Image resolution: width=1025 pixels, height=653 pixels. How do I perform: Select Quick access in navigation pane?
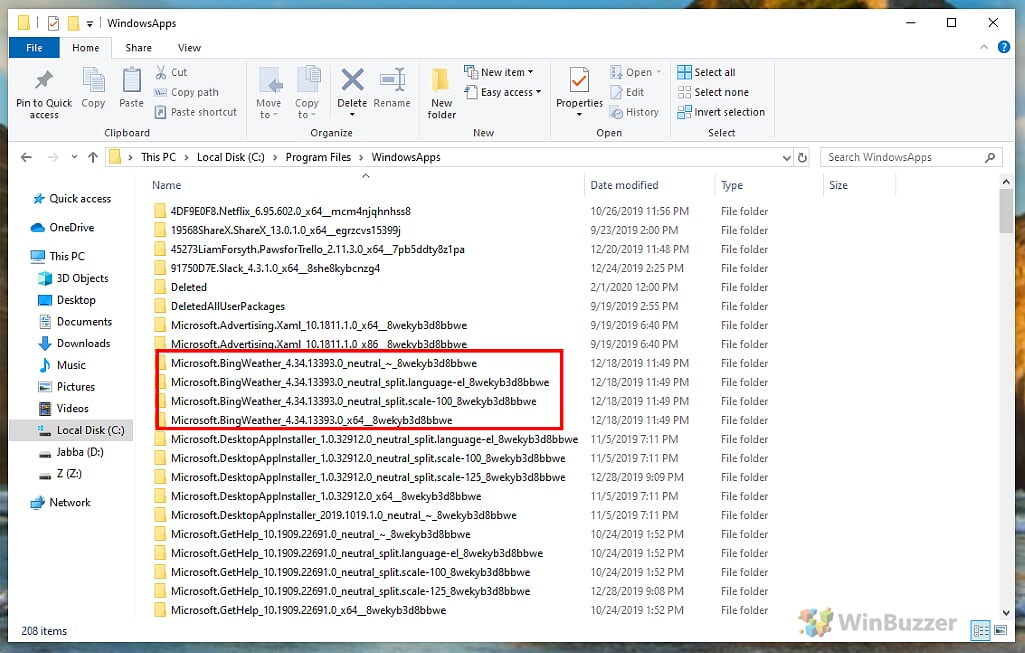click(72, 199)
